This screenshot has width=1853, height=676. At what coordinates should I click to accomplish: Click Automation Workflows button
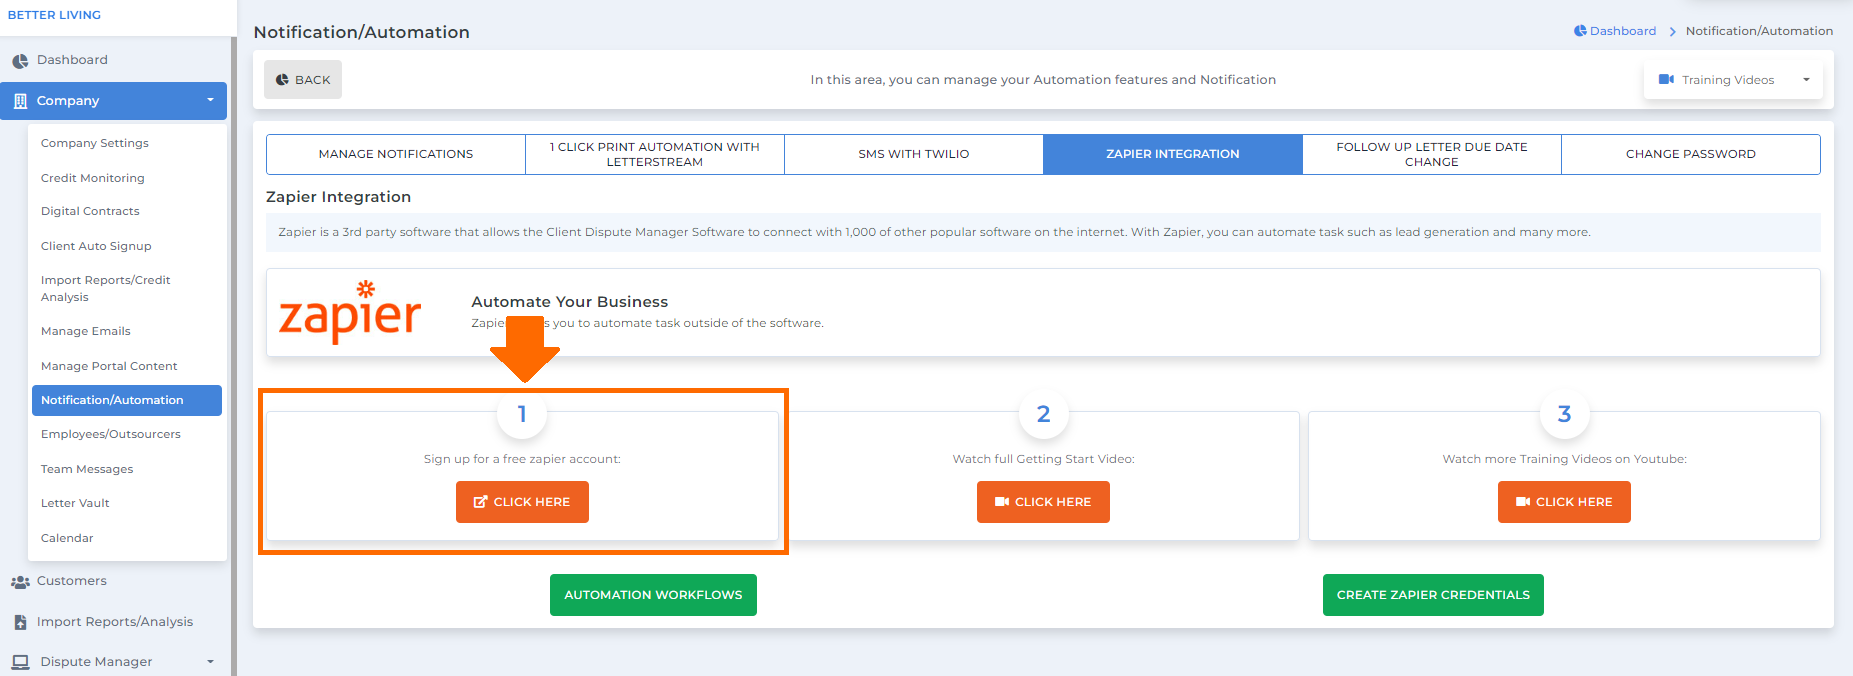point(653,595)
